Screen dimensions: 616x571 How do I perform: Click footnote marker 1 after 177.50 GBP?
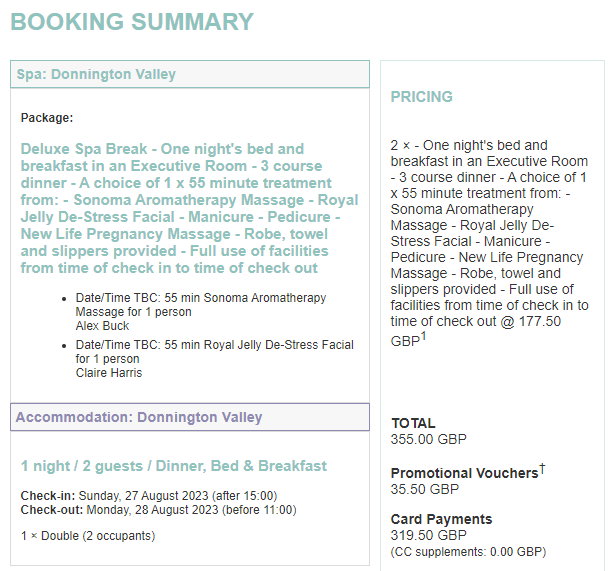(x=423, y=336)
